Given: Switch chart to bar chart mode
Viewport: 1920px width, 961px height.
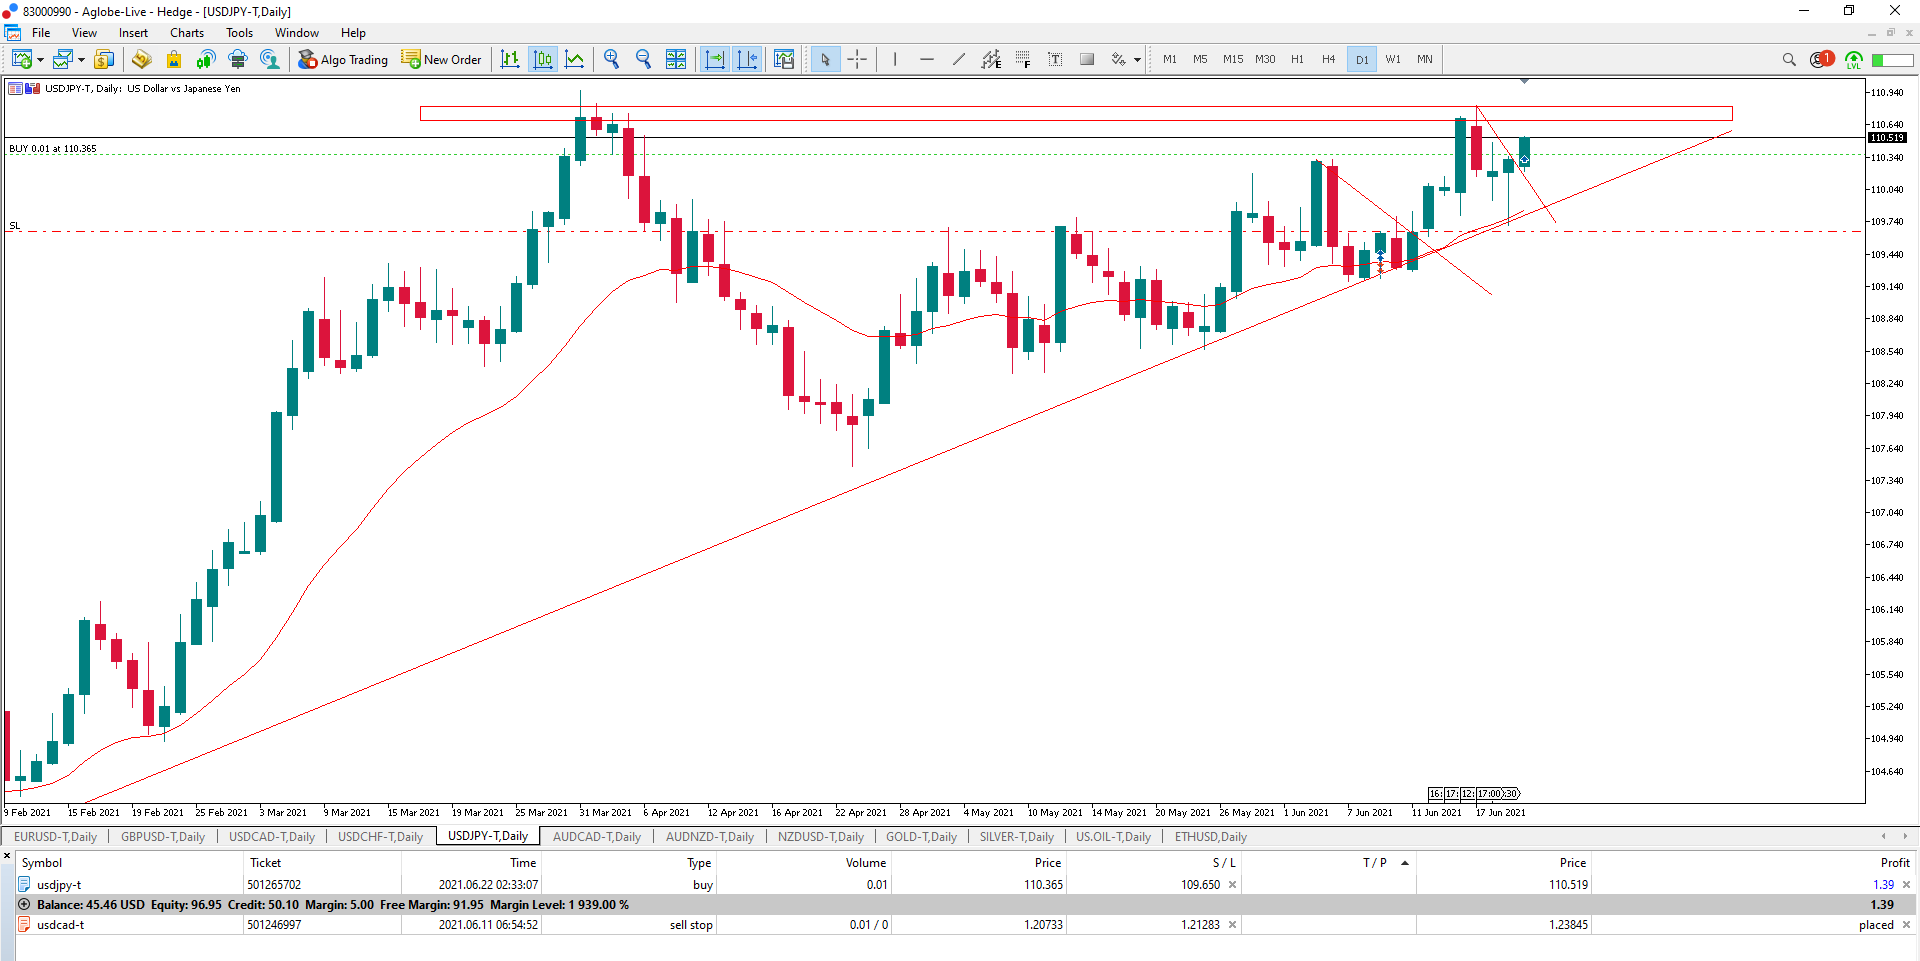Looking at the screenshot, I should pyautogui.click(x=510, y=60).
